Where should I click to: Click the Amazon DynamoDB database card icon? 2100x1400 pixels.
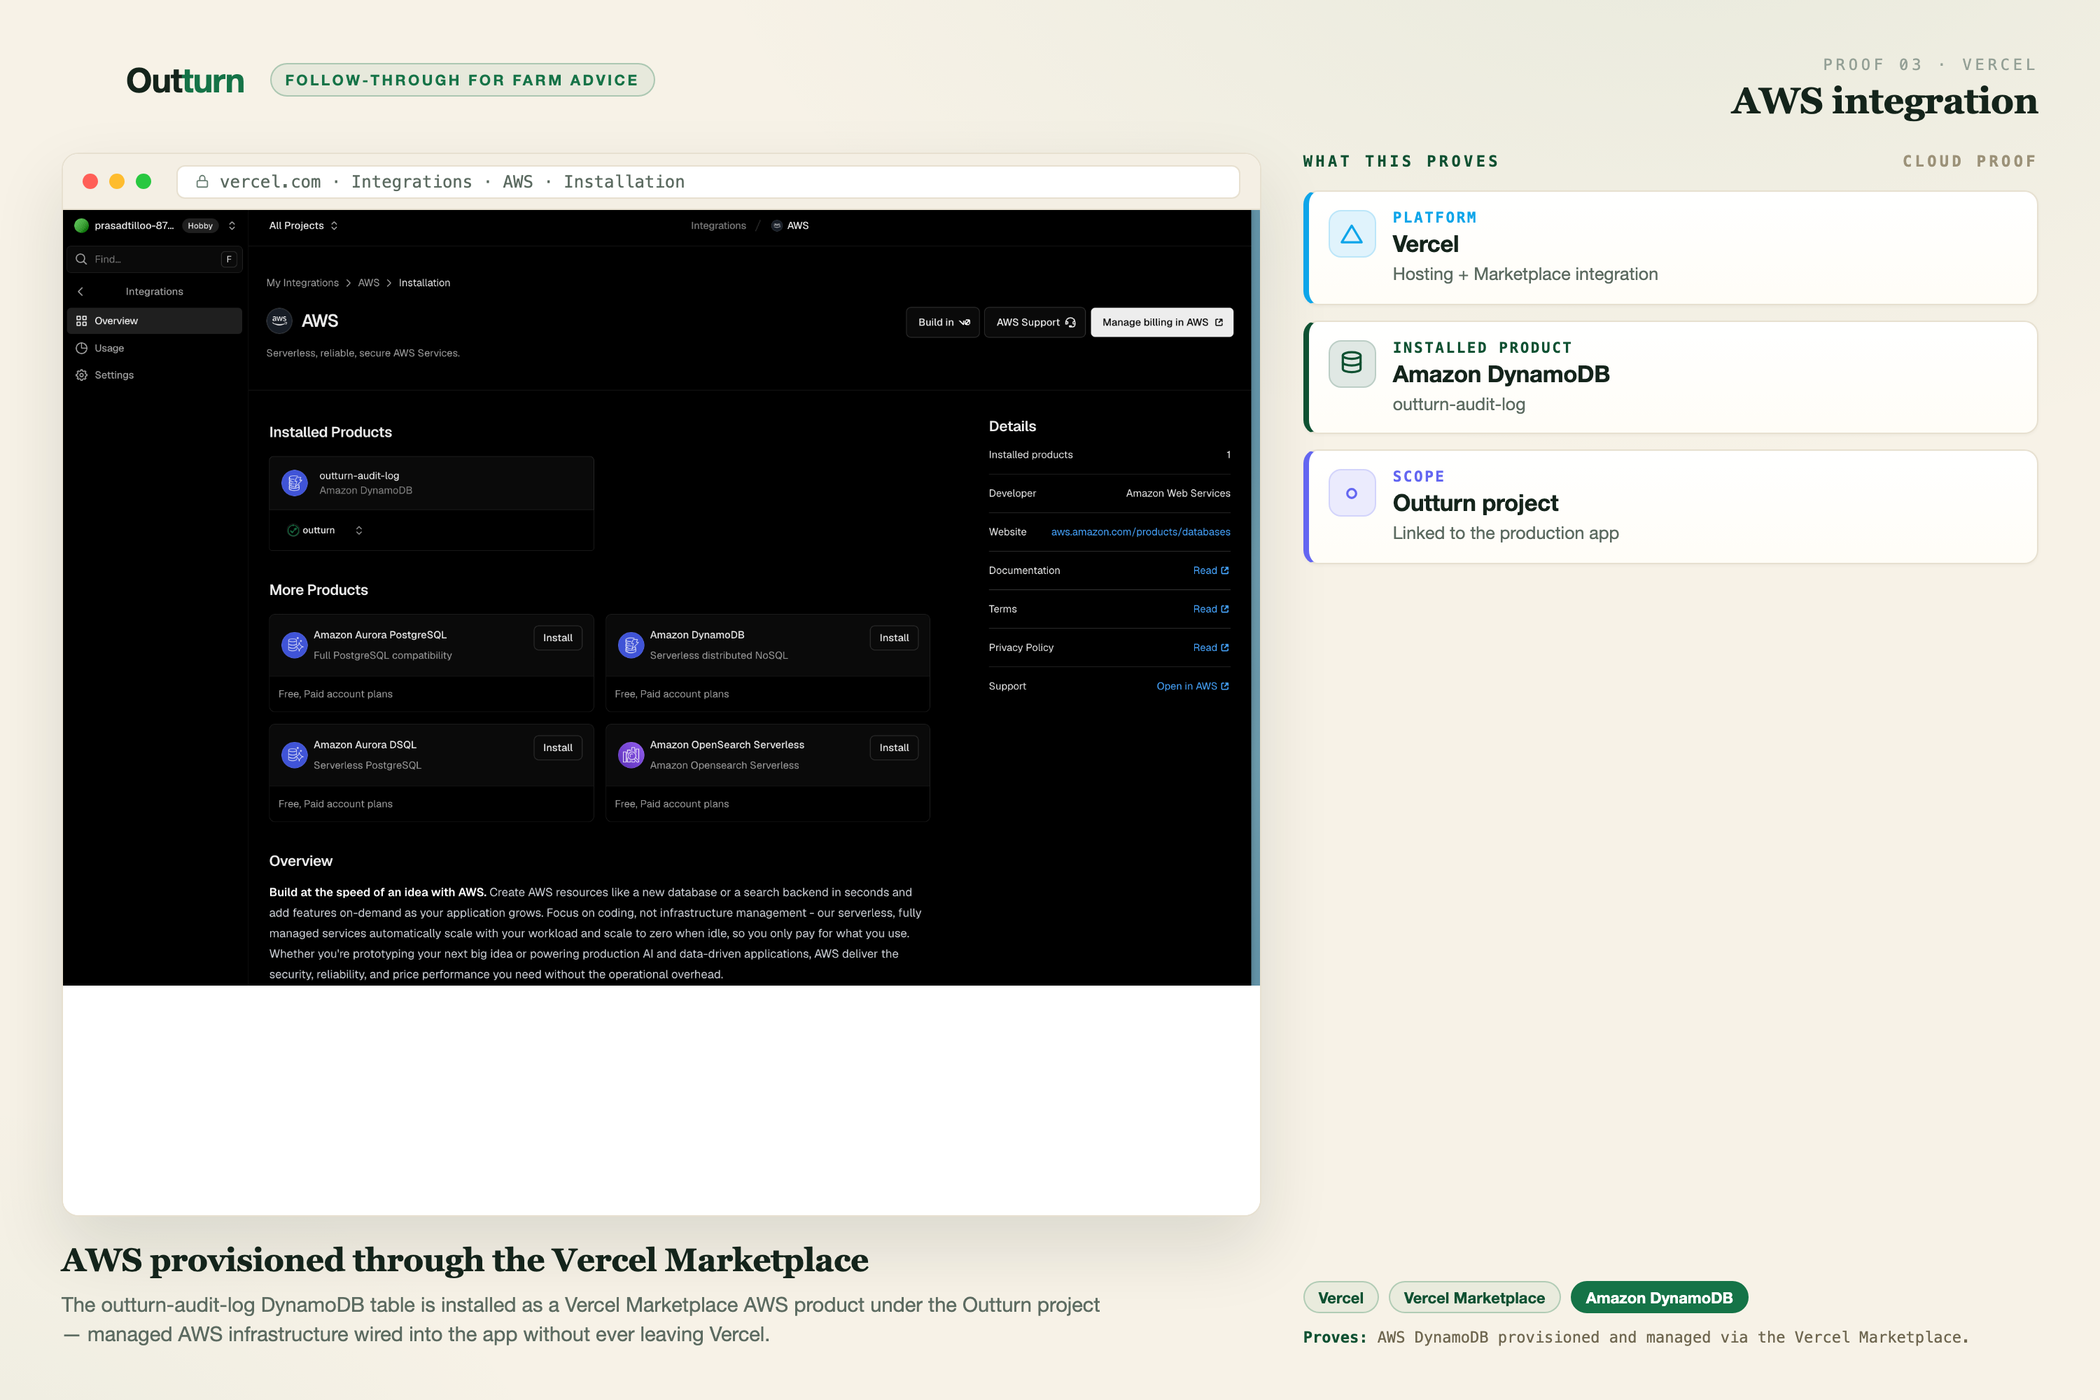pos(1352,363)
